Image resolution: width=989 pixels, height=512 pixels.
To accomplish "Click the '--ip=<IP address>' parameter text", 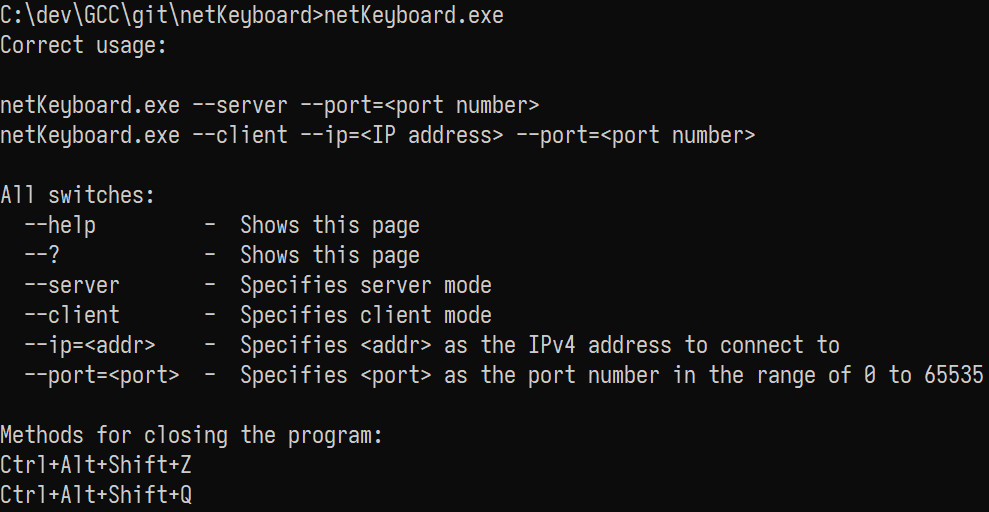I will tap(401, 135).
